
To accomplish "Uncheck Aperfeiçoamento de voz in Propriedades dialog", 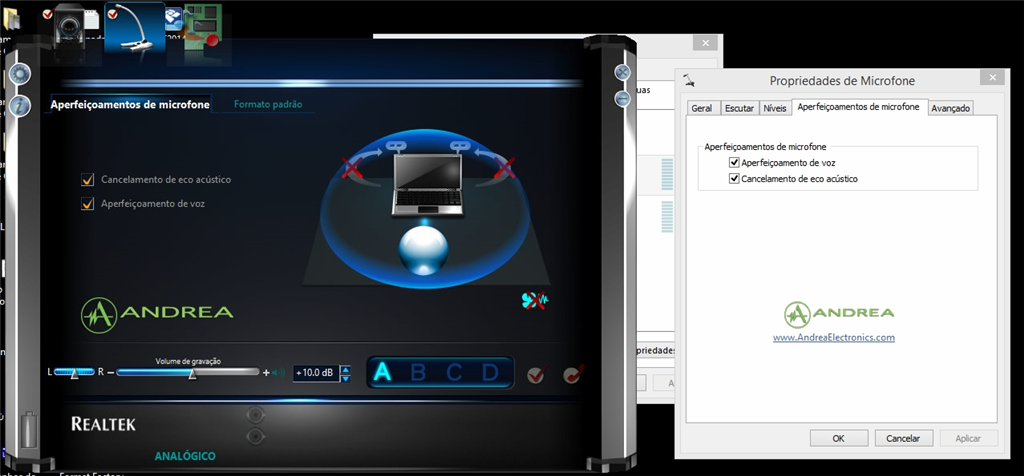I will click(734, 163).
